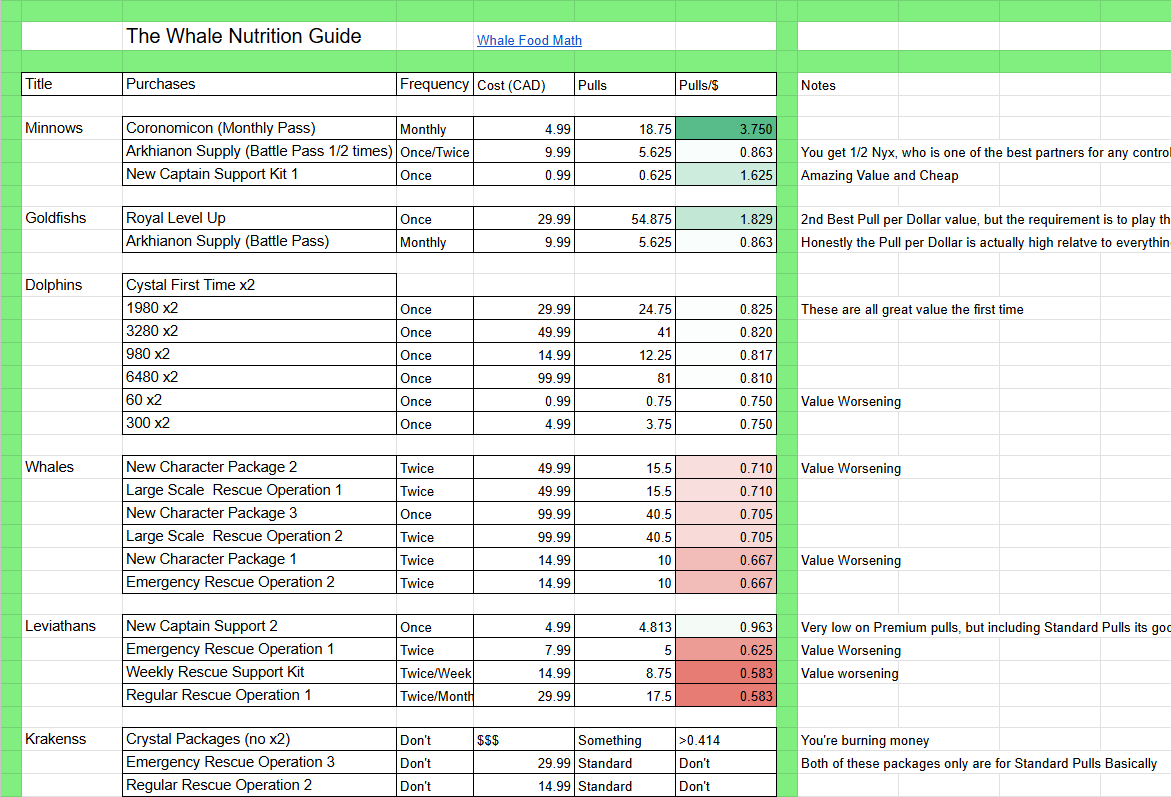This screenshot has width=1171, height=797.
Task: Select 'Regular Rescue Operation 1' cell
Action: [x=259, y=695]
